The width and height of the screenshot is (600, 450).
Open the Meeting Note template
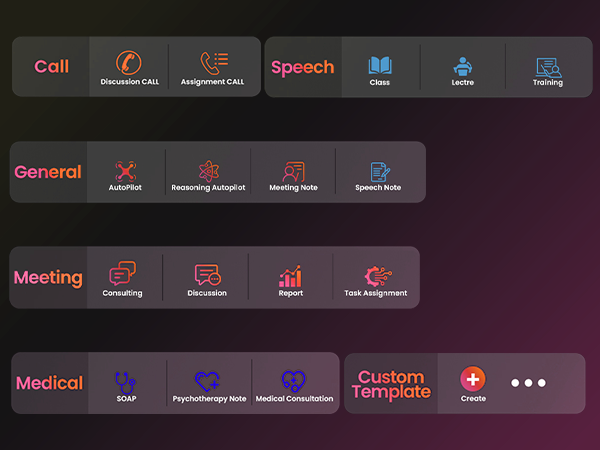click(x=292, y=171)
